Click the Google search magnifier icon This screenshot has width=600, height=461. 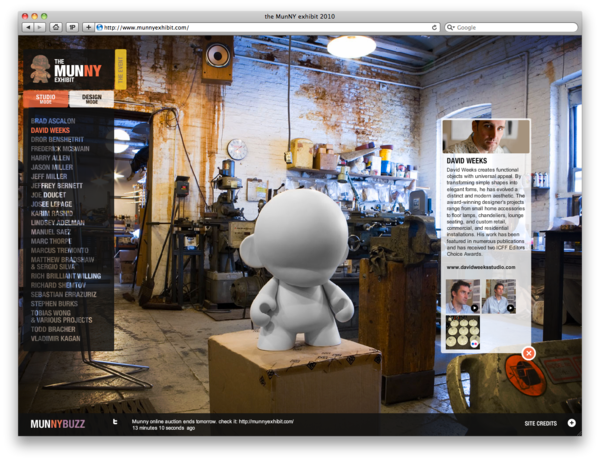(x=450, y=28)
